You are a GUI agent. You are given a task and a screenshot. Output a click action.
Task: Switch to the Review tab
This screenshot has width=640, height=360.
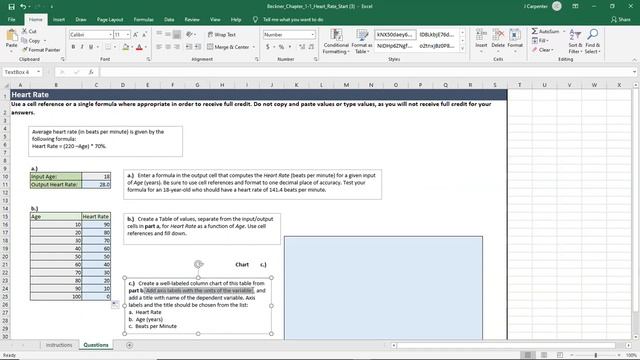pyautogui.click(x=192, y=20)
